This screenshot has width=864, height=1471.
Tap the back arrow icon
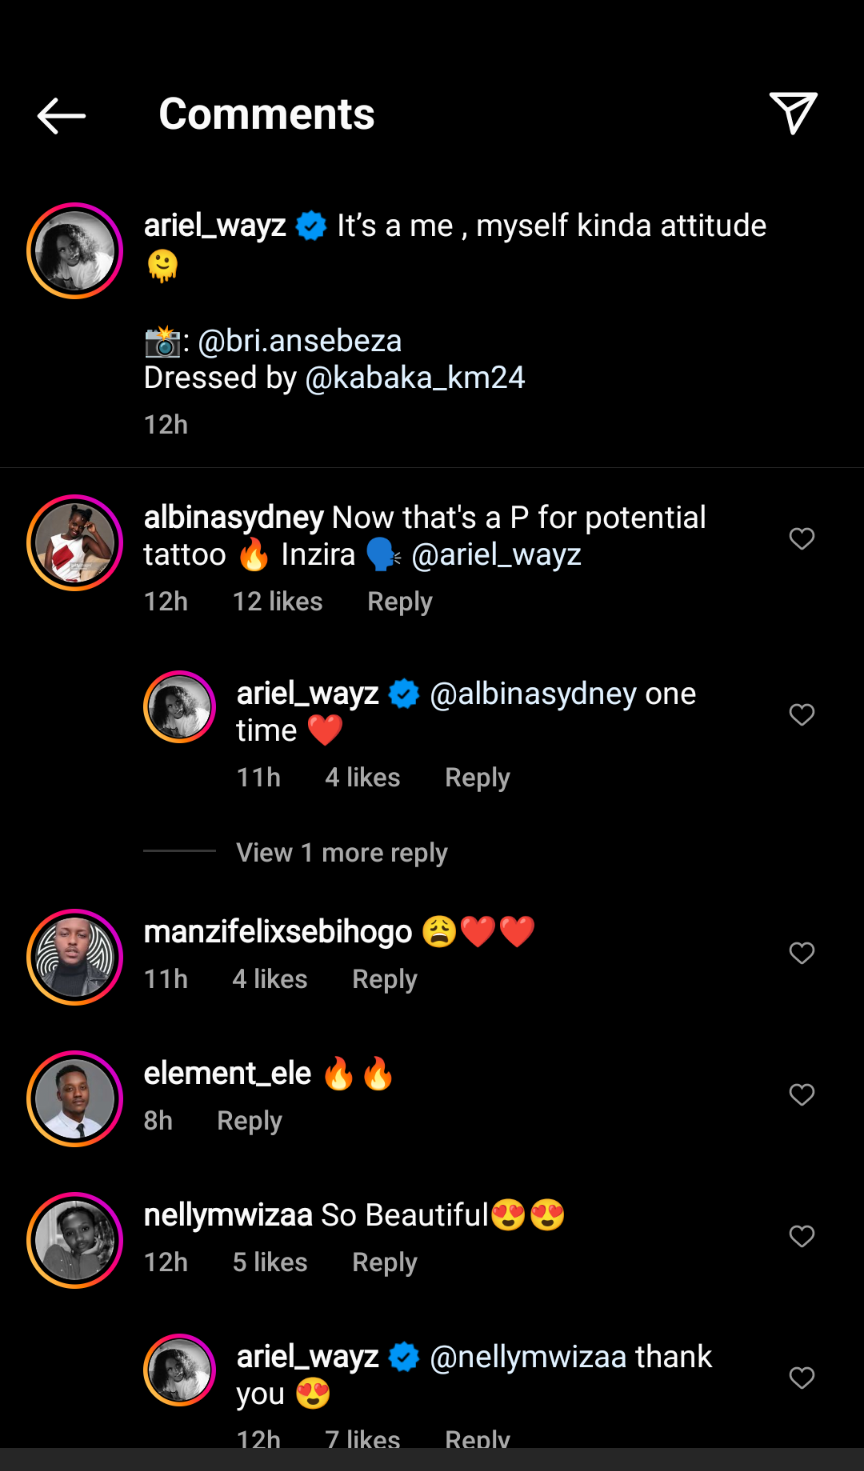point(61,116)
